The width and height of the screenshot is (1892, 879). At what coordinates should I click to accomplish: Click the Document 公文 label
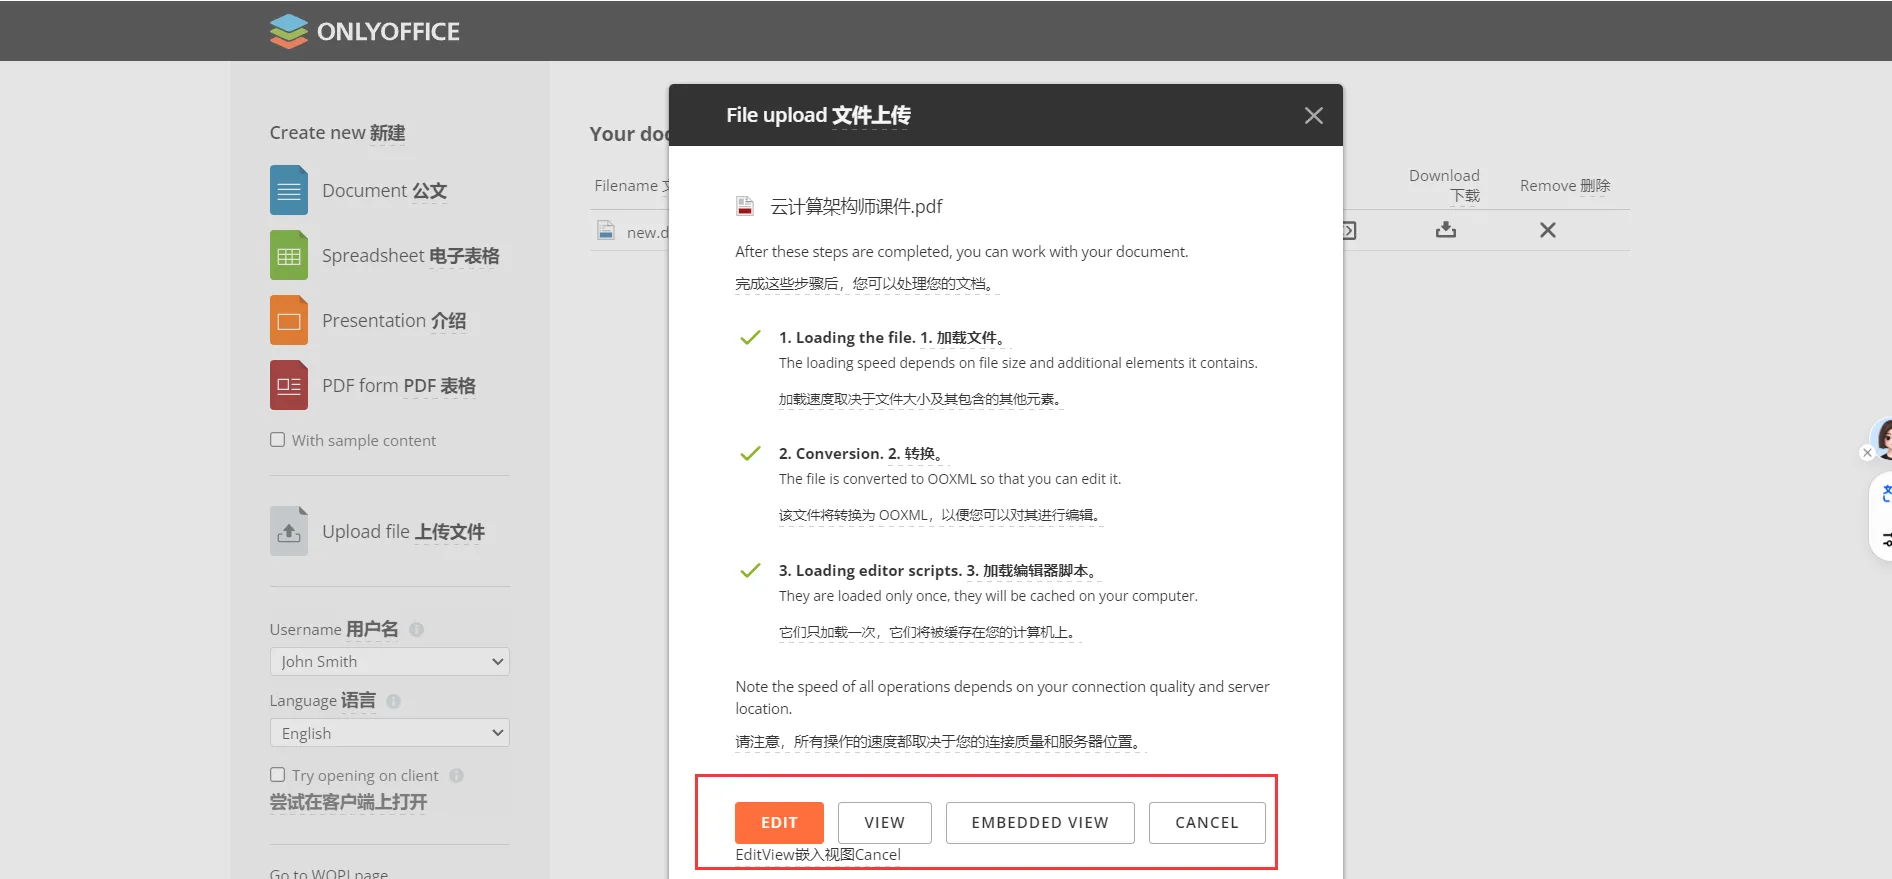click(384, 191)
